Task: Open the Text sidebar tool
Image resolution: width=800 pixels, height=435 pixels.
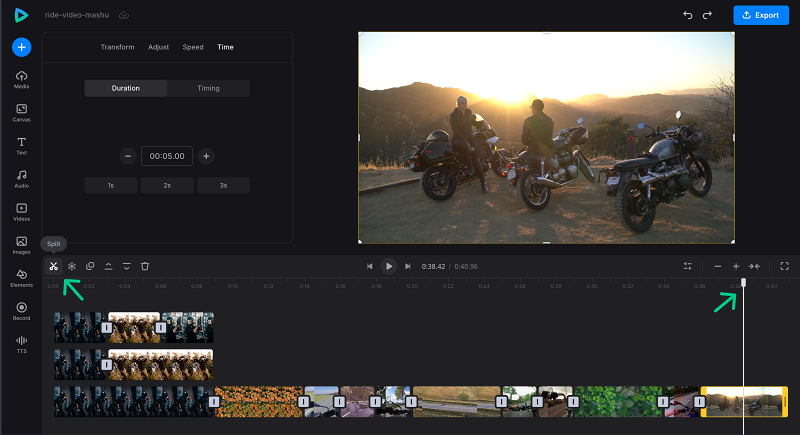Action: (x=21, y=146)
